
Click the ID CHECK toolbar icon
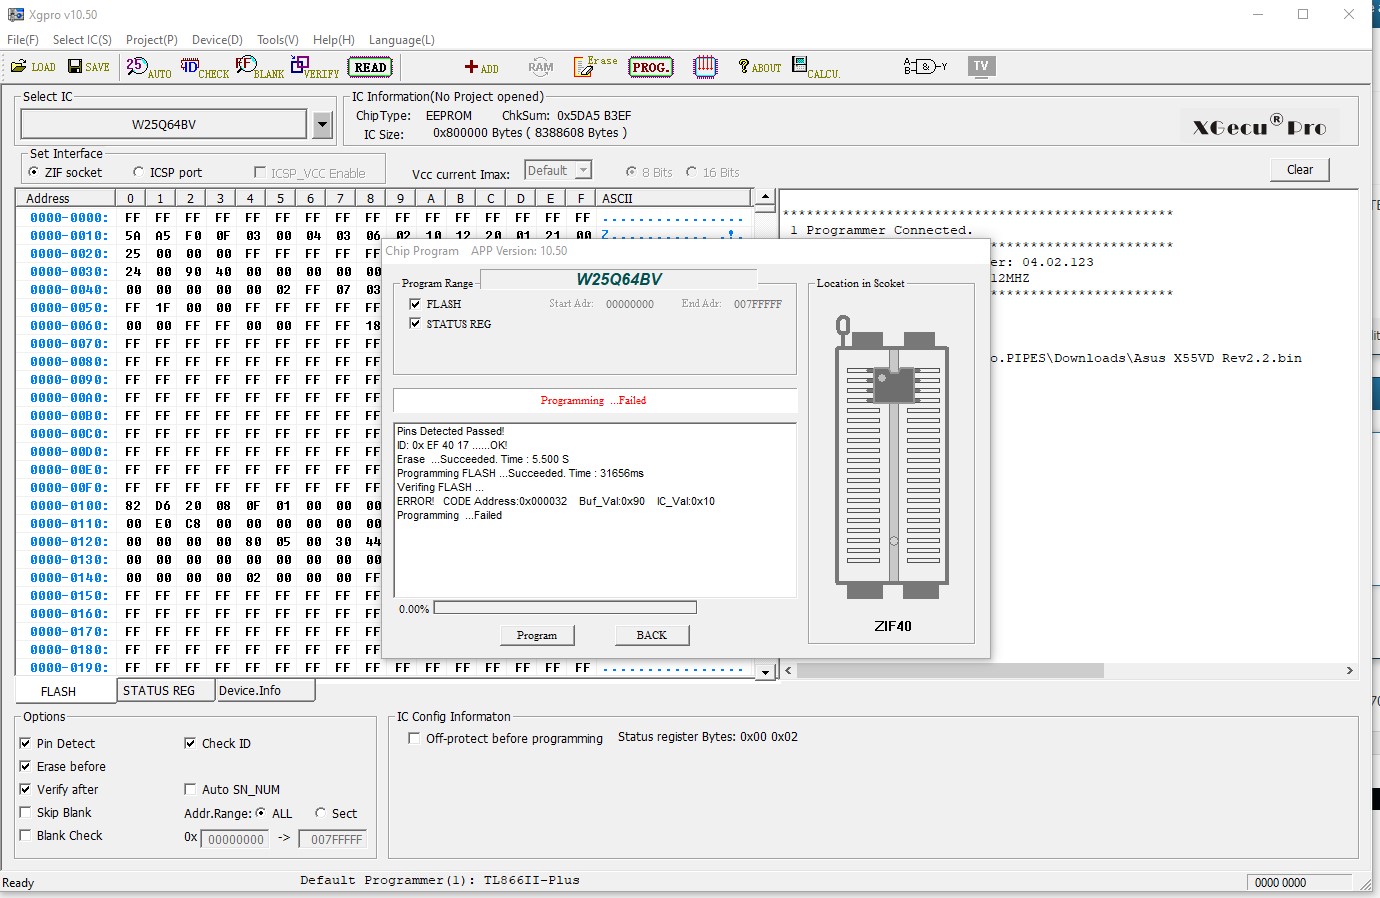point(204,68)
